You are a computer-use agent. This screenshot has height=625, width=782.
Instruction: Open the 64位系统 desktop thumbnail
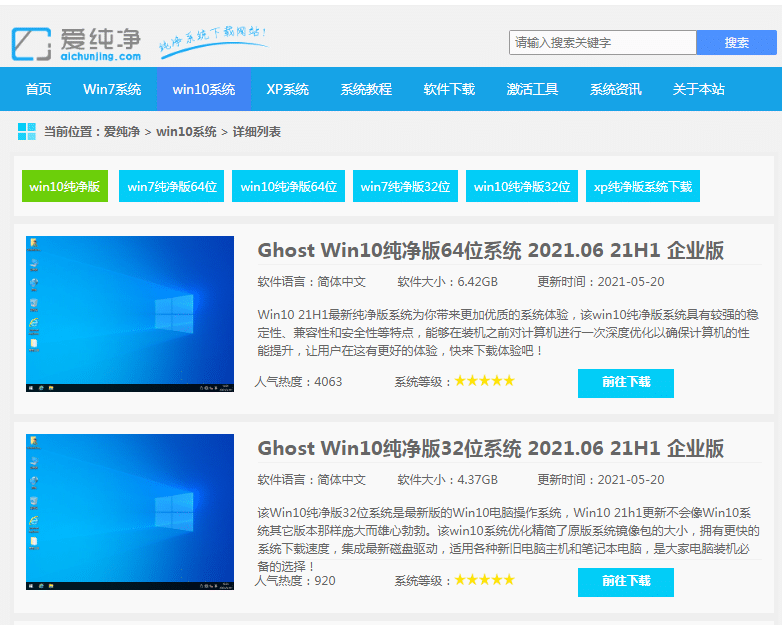[x=130, y=314]
